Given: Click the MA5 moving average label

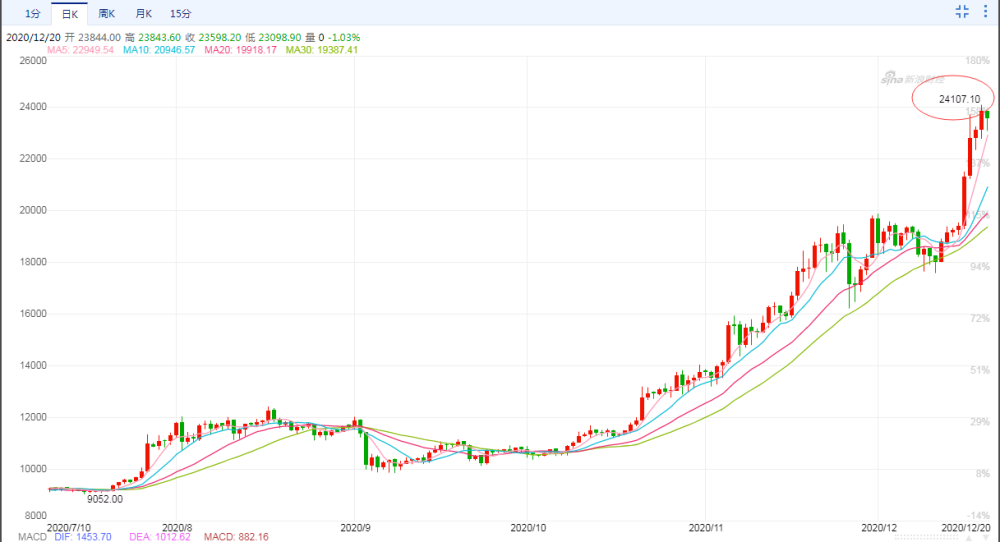Looking at the screenshot, I should [80, 50].
